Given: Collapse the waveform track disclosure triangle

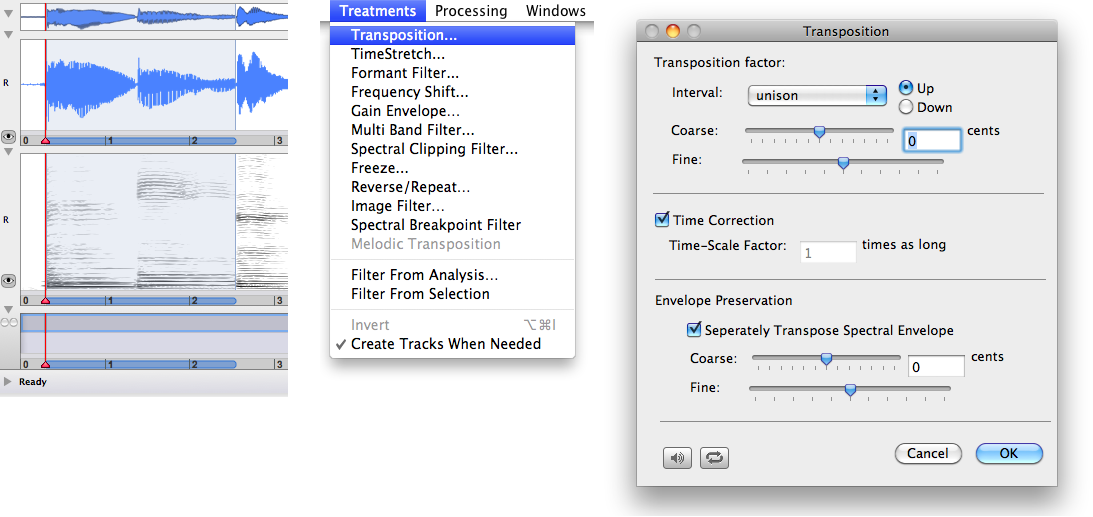Looking at the screenshot, I should [9, 34].
